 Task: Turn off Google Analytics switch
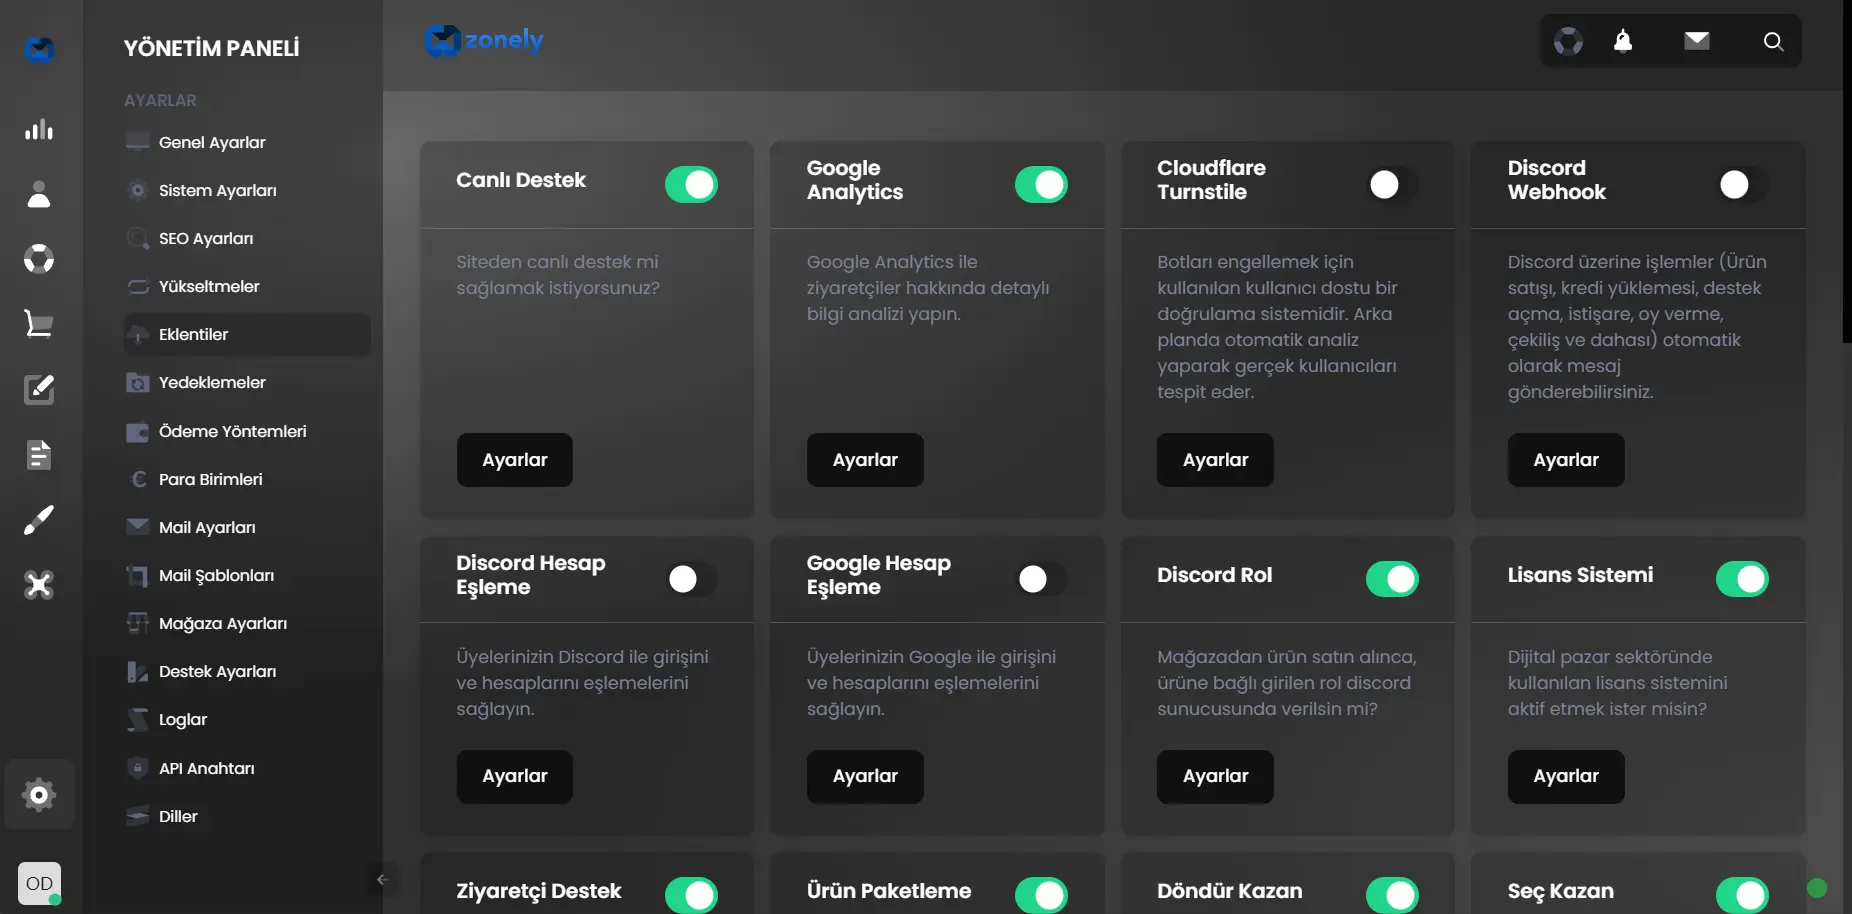1041,185
